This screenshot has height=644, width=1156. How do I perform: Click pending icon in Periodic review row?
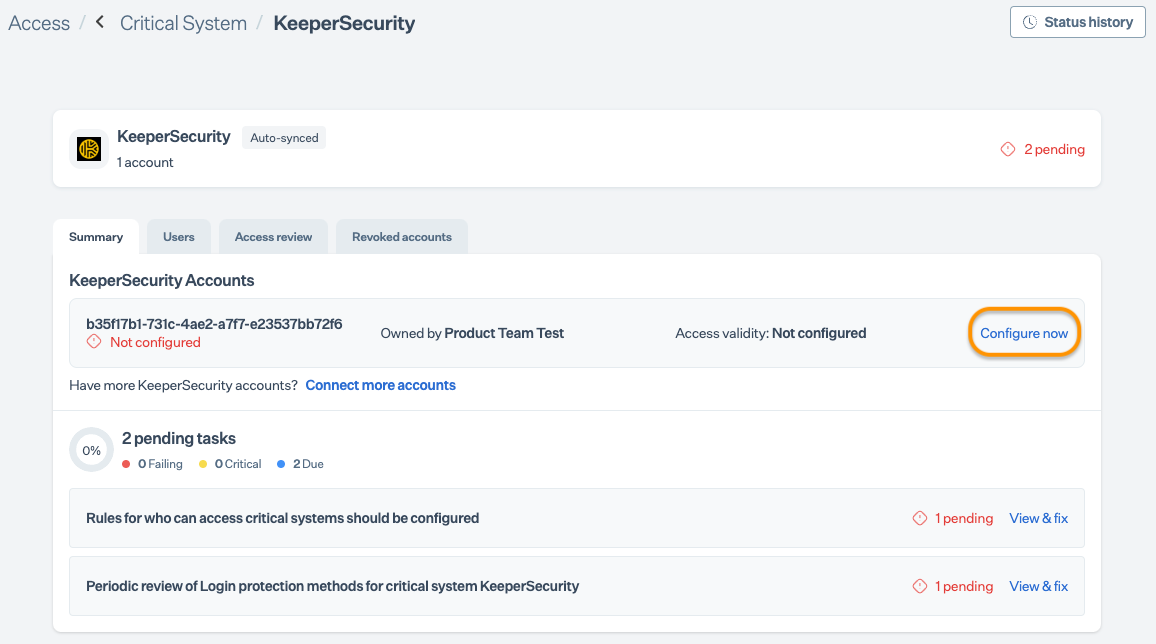pyautogui.click(x=919, y=586)
